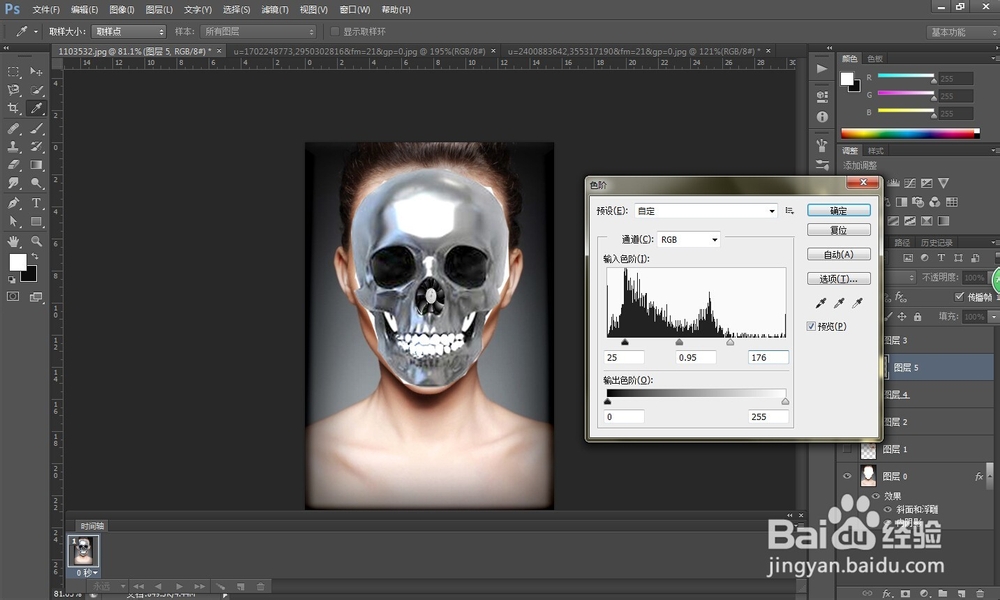Select the Pen tool
The image size is (1000, 600).
pos(13,203)
